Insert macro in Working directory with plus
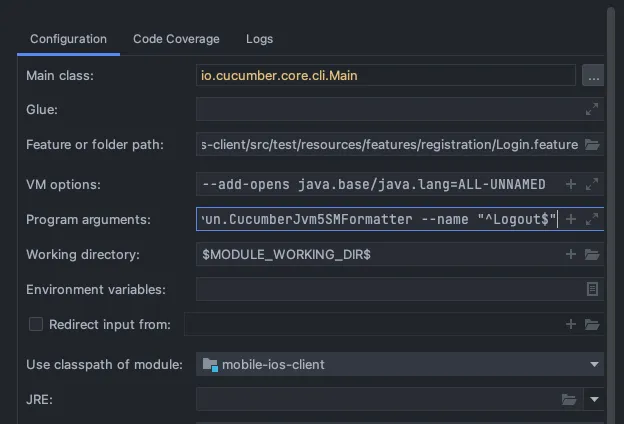The height and width of the screenshot is (424, 624). point(571,254)
